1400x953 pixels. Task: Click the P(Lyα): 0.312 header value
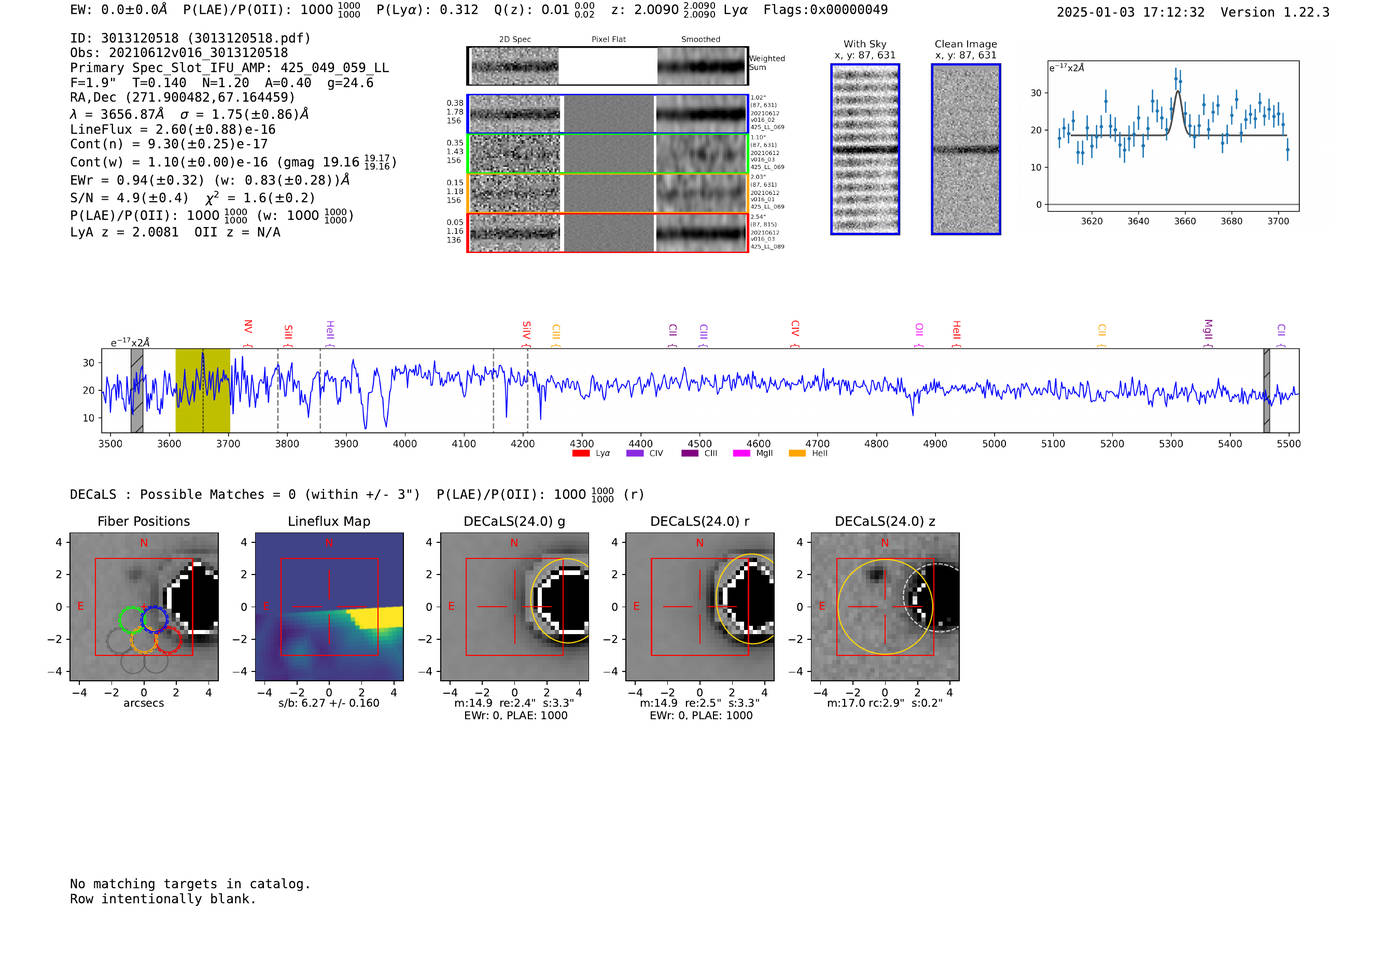coord(427,10)
